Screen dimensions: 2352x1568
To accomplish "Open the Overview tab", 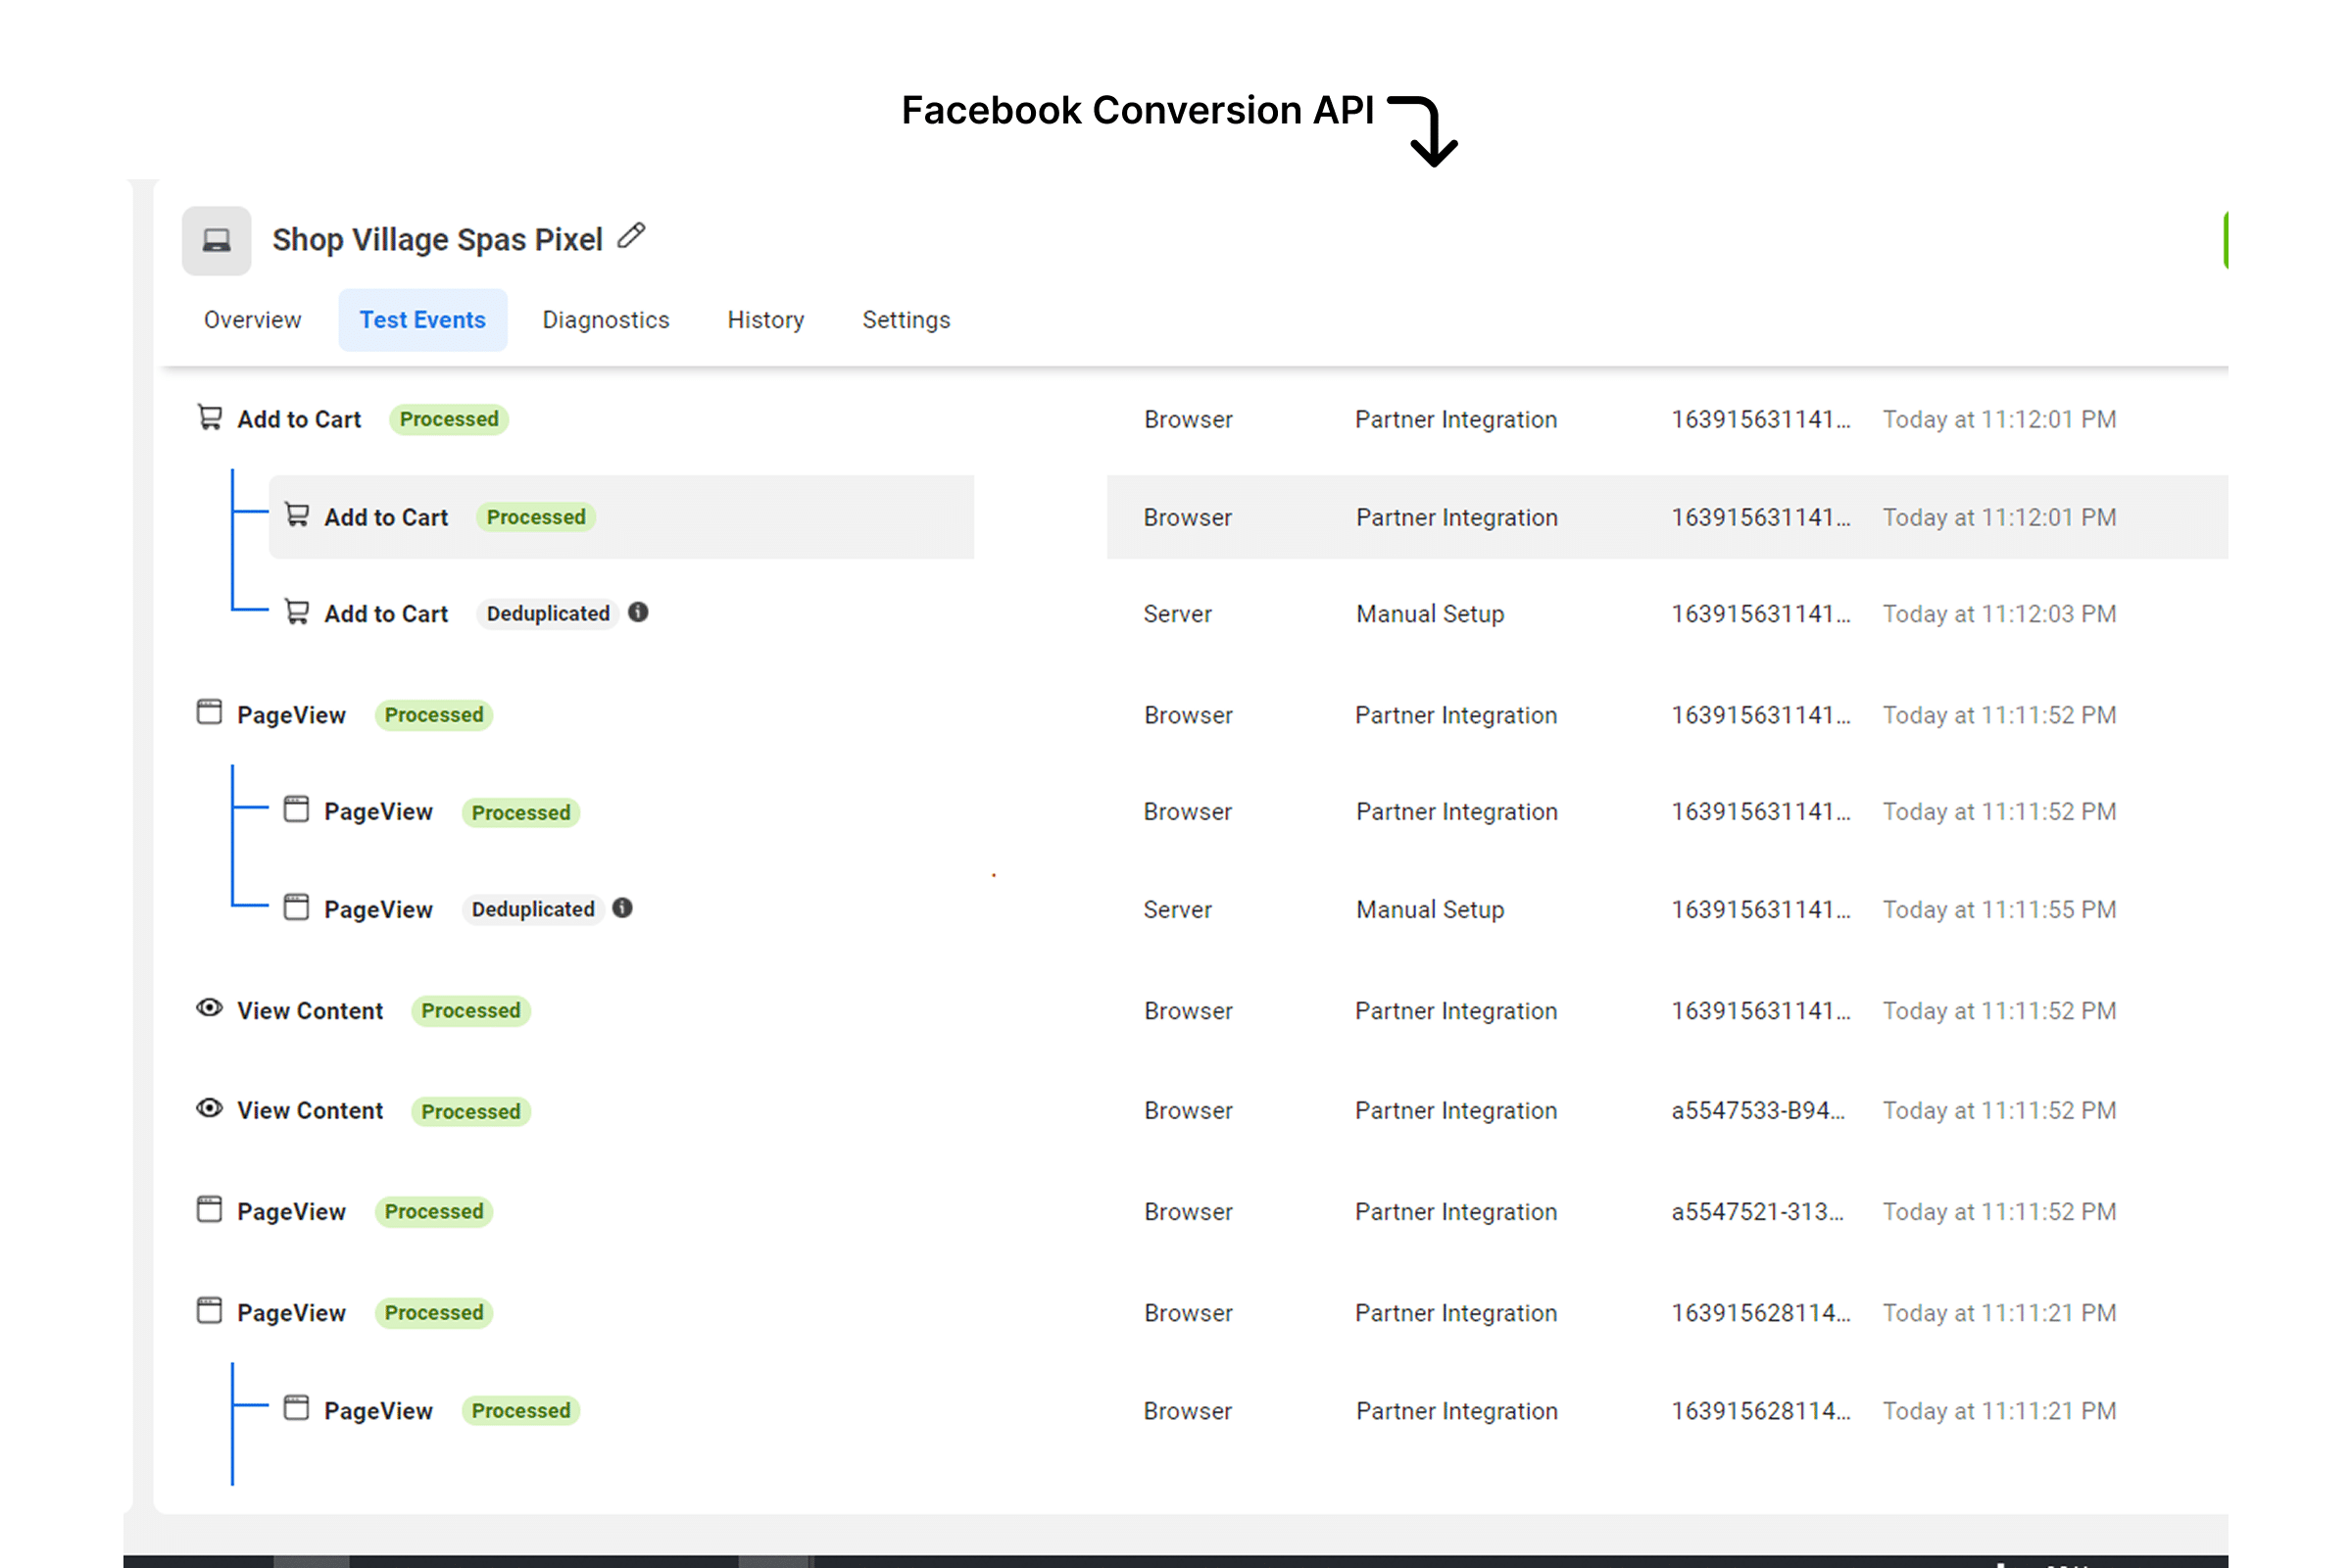I will click(252, 320).
